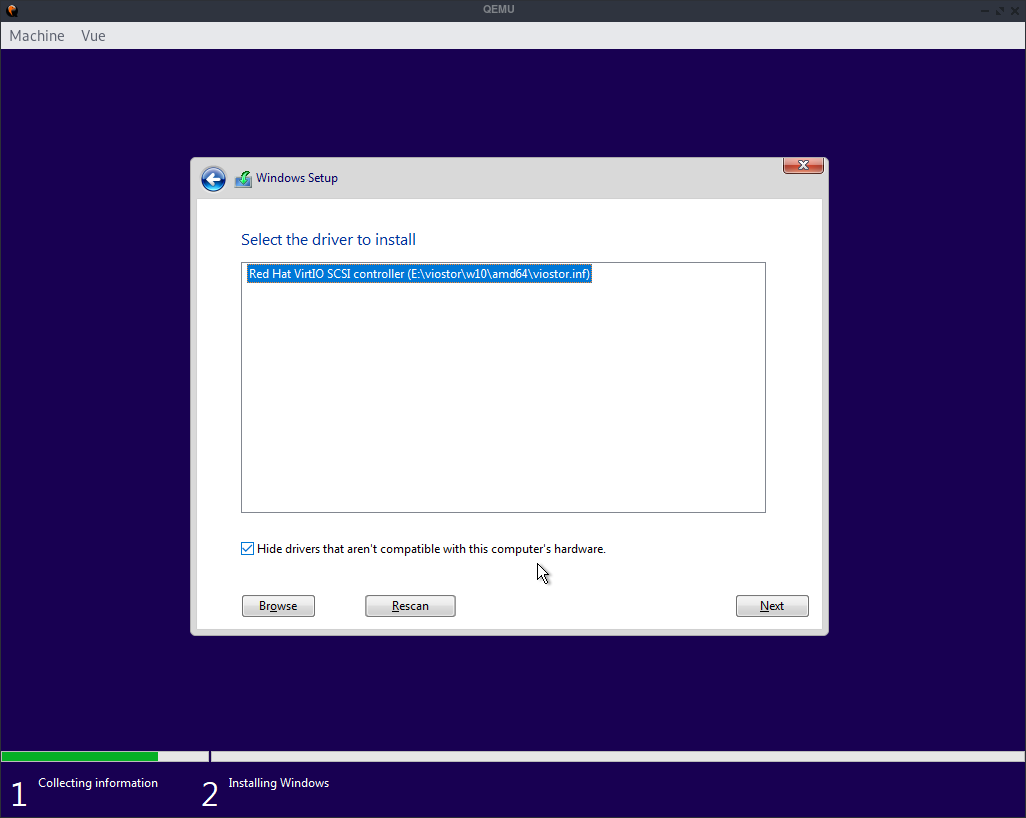Click the step 1 numbered indicator
Viewport: 1026px width, 818px height.
pyautogui.click(x=18, y=791)
